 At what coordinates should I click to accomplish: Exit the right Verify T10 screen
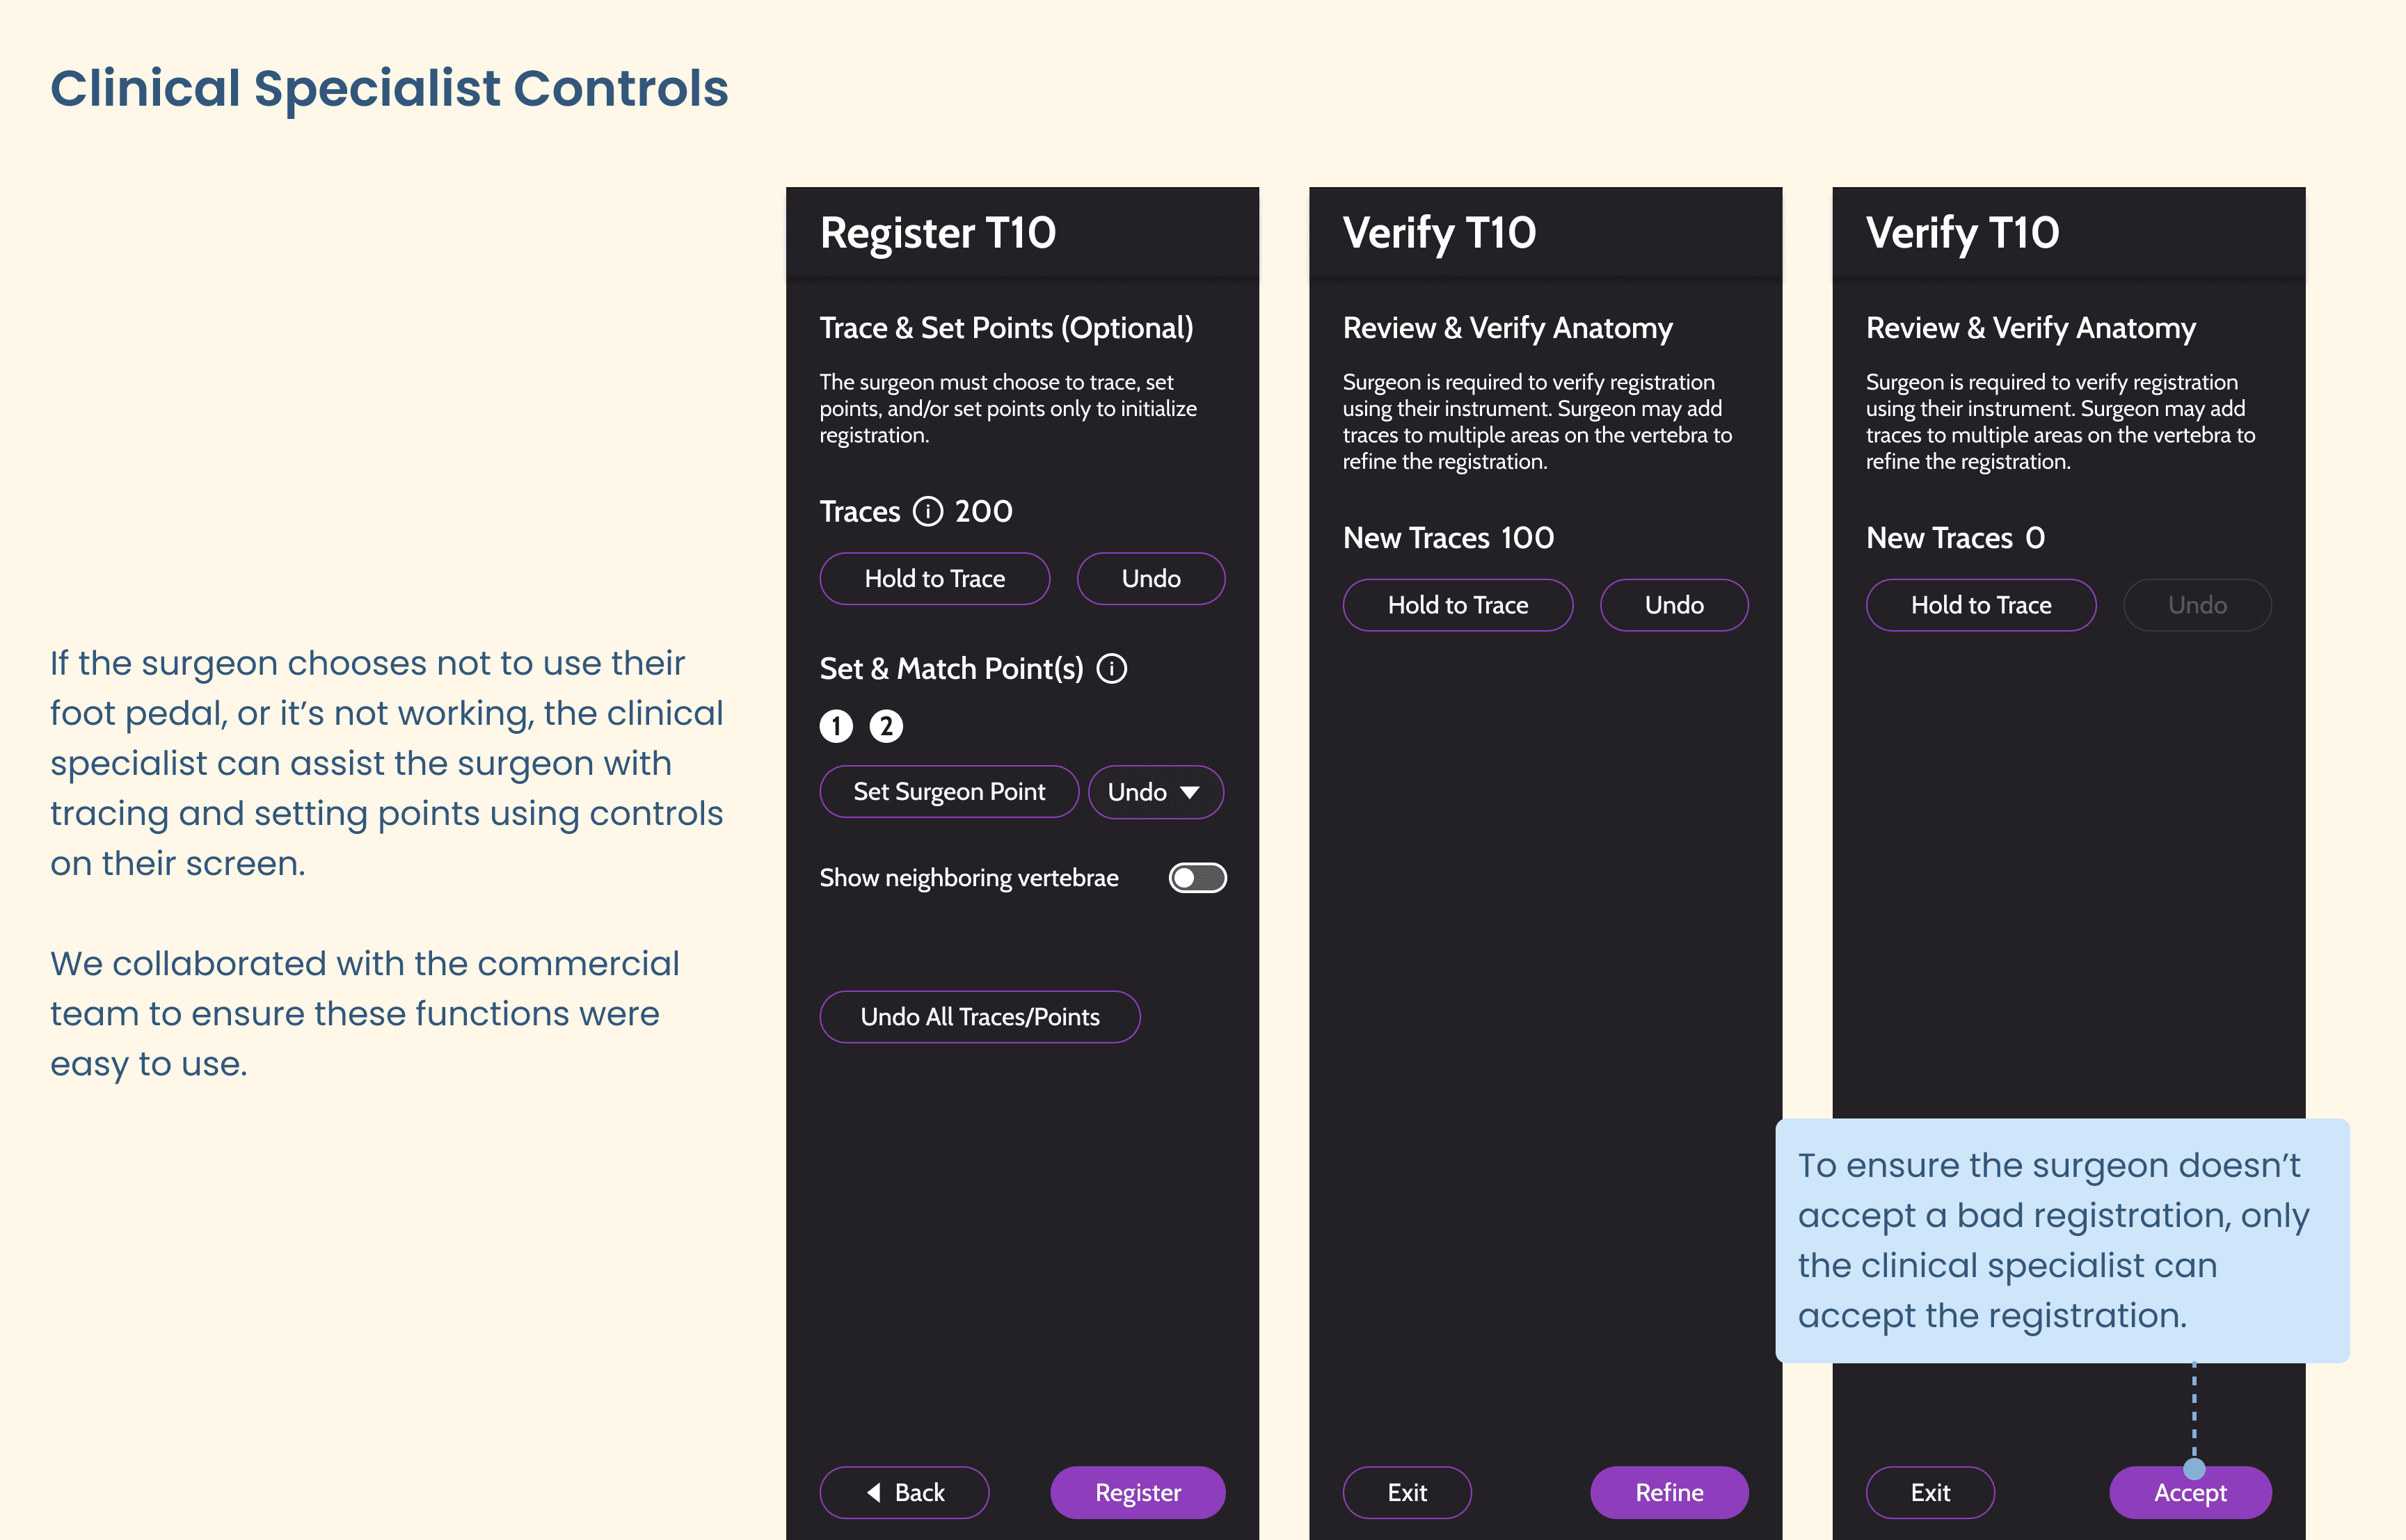pyautogui.click(x=1930, y=1492)
